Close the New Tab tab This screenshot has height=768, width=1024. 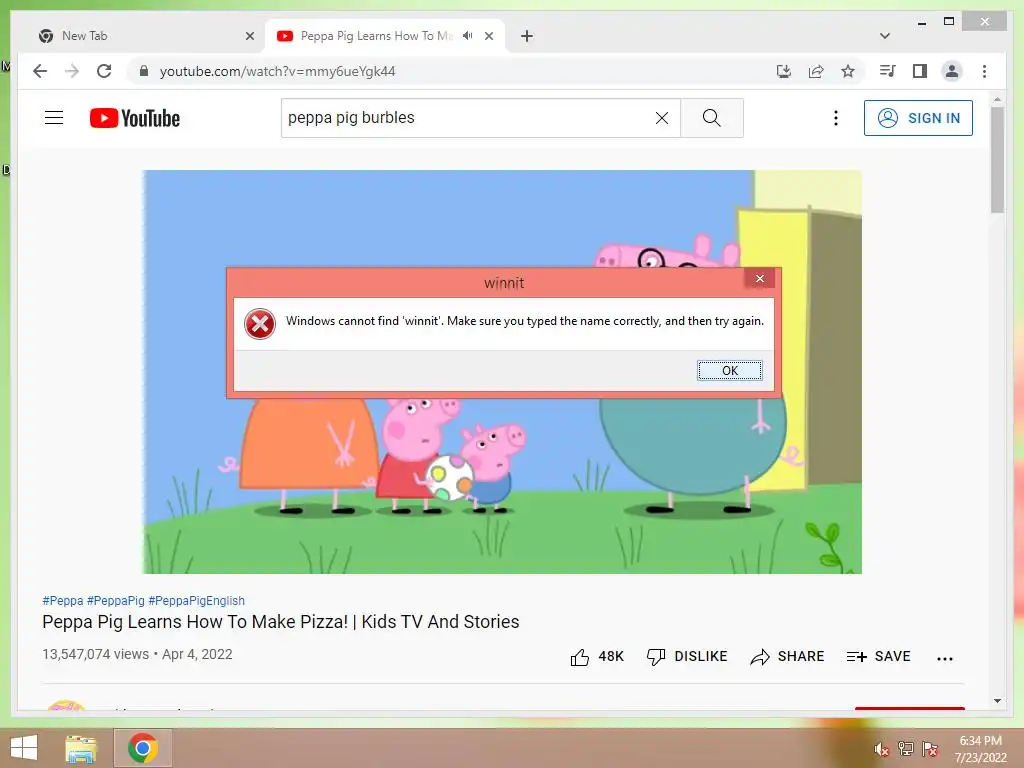(x=249, y=36)
